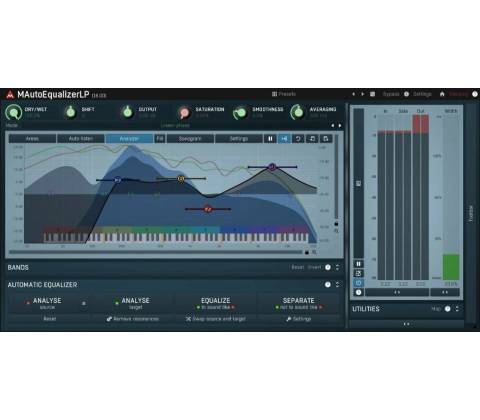The width and height of the screenshot is (480, 420).
Task: Pause the analyzer display
Action: pyautogui.click(x=270, y=138)
